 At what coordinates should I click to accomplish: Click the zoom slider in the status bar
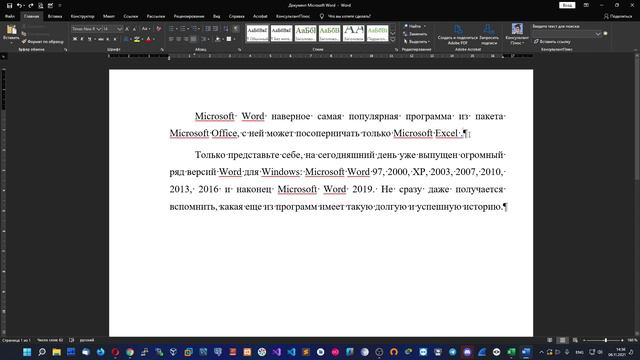click(603, 340)
